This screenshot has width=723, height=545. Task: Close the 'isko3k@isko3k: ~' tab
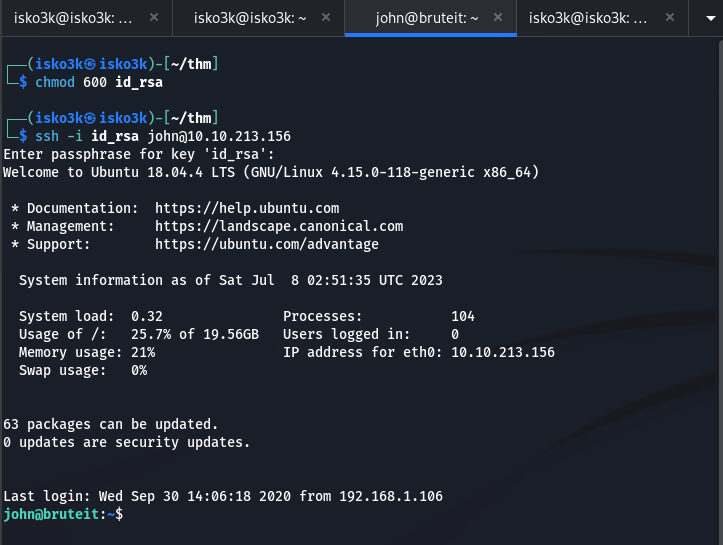(326, 18)
